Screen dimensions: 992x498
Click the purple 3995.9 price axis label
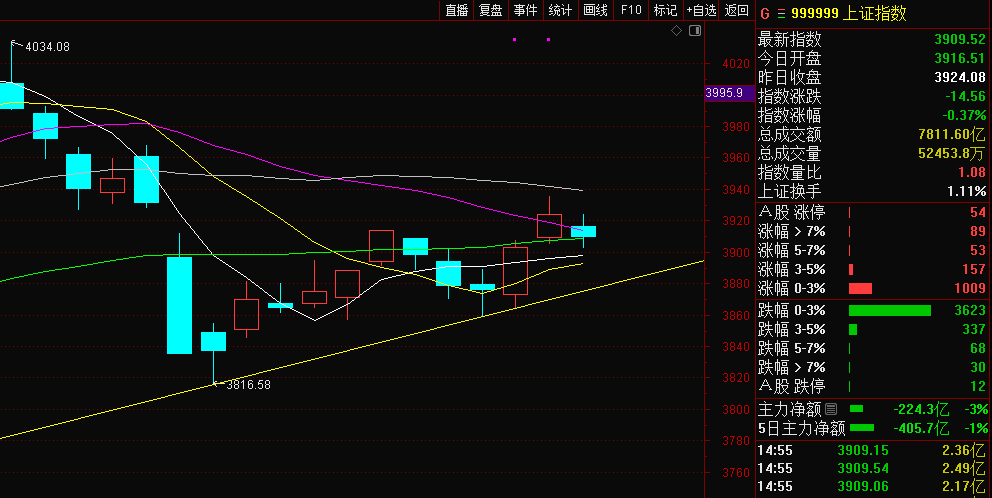723,93
